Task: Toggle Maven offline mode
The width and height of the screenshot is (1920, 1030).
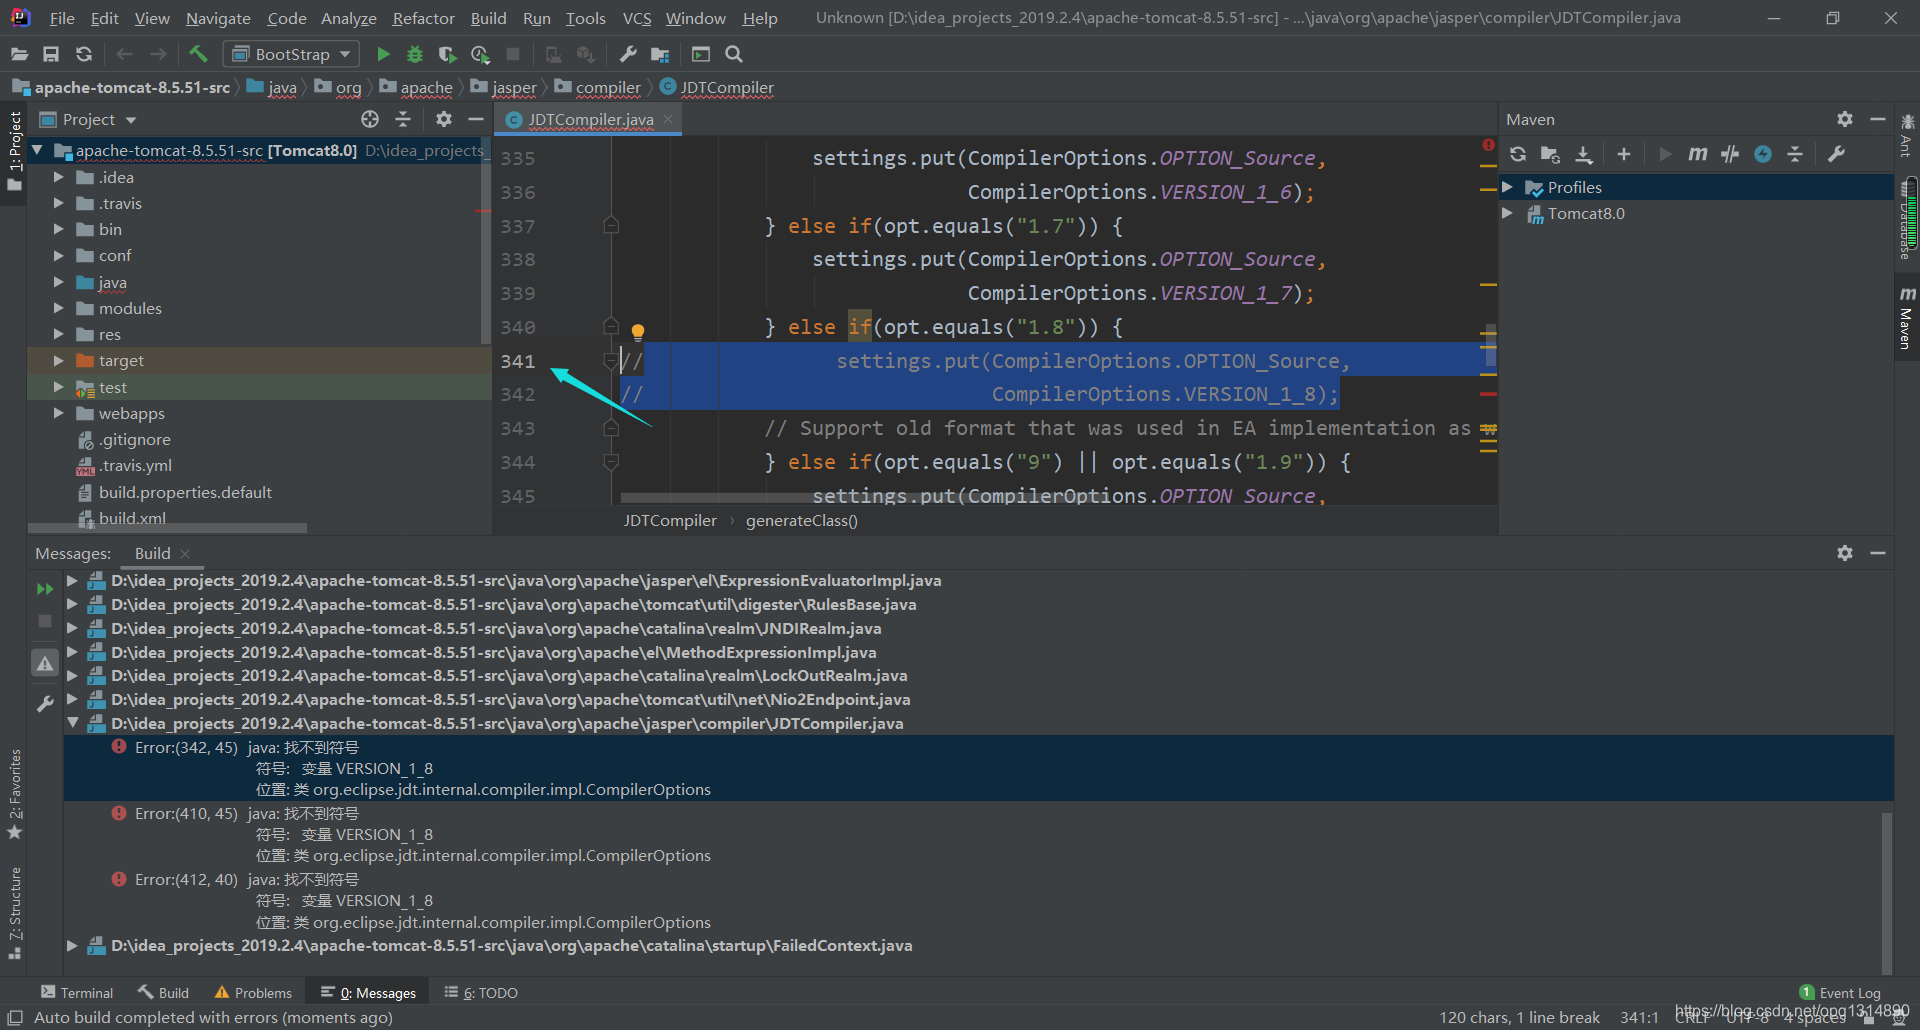Action: (x=1730, y=154)
